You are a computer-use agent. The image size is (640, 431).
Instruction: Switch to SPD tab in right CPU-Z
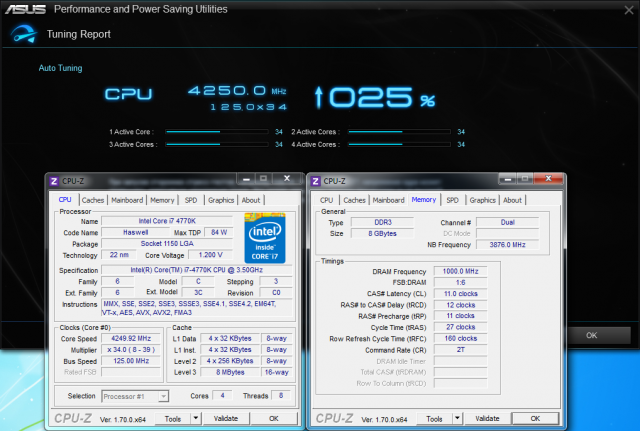pyautogui.click(x=452, y=200)
